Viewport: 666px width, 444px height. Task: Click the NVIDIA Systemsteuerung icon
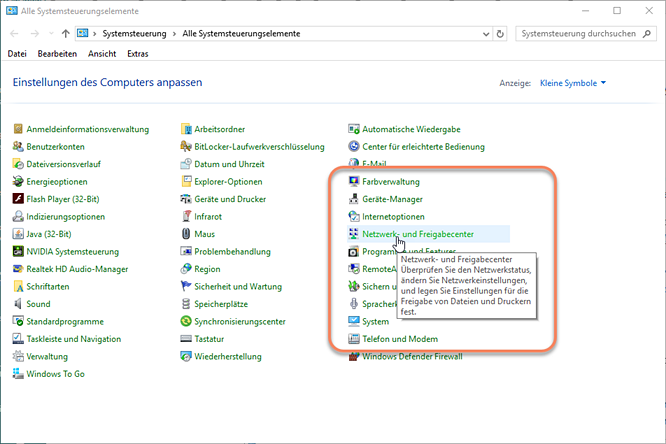pos(18,251)
